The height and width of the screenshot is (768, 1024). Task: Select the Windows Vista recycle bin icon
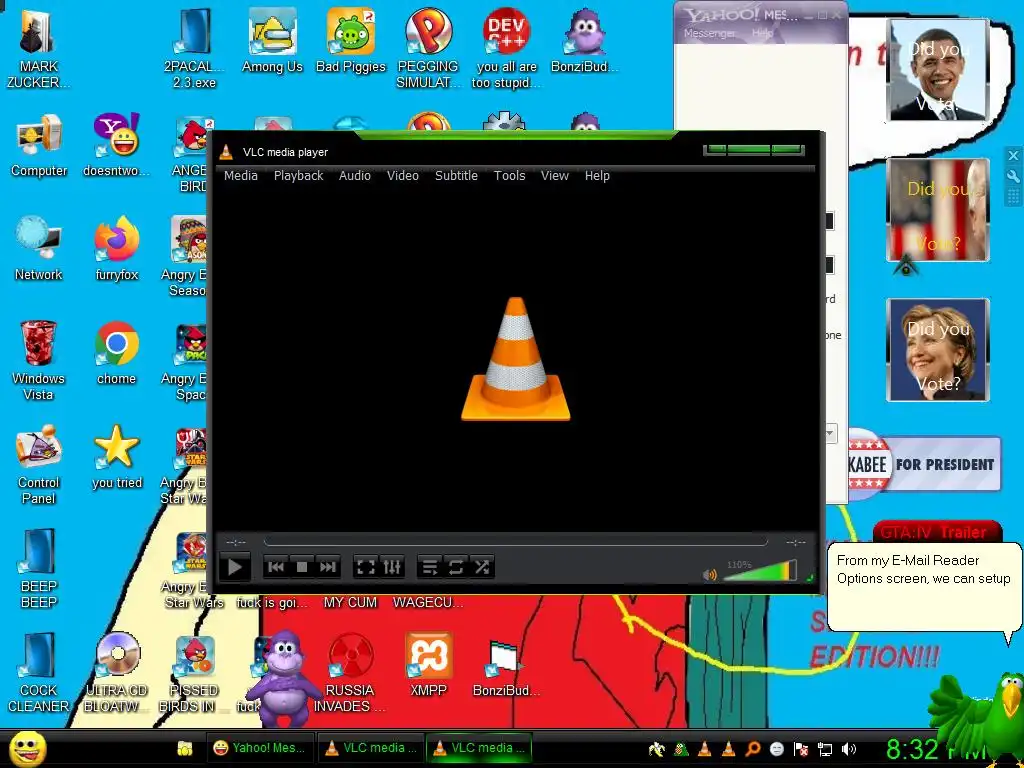click(38, 361)
